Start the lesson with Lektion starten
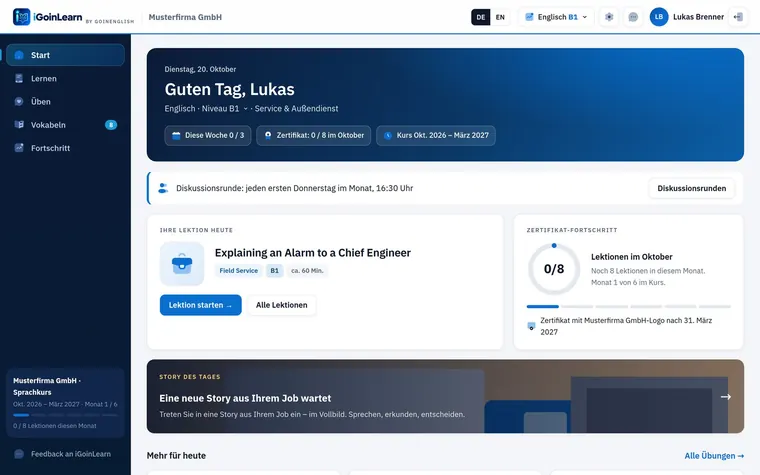 (201, 305)
